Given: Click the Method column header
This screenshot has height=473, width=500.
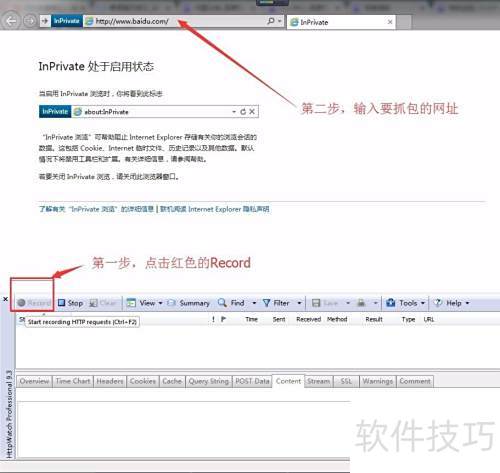Looking at the screenshot, I should tap(337, 319).
